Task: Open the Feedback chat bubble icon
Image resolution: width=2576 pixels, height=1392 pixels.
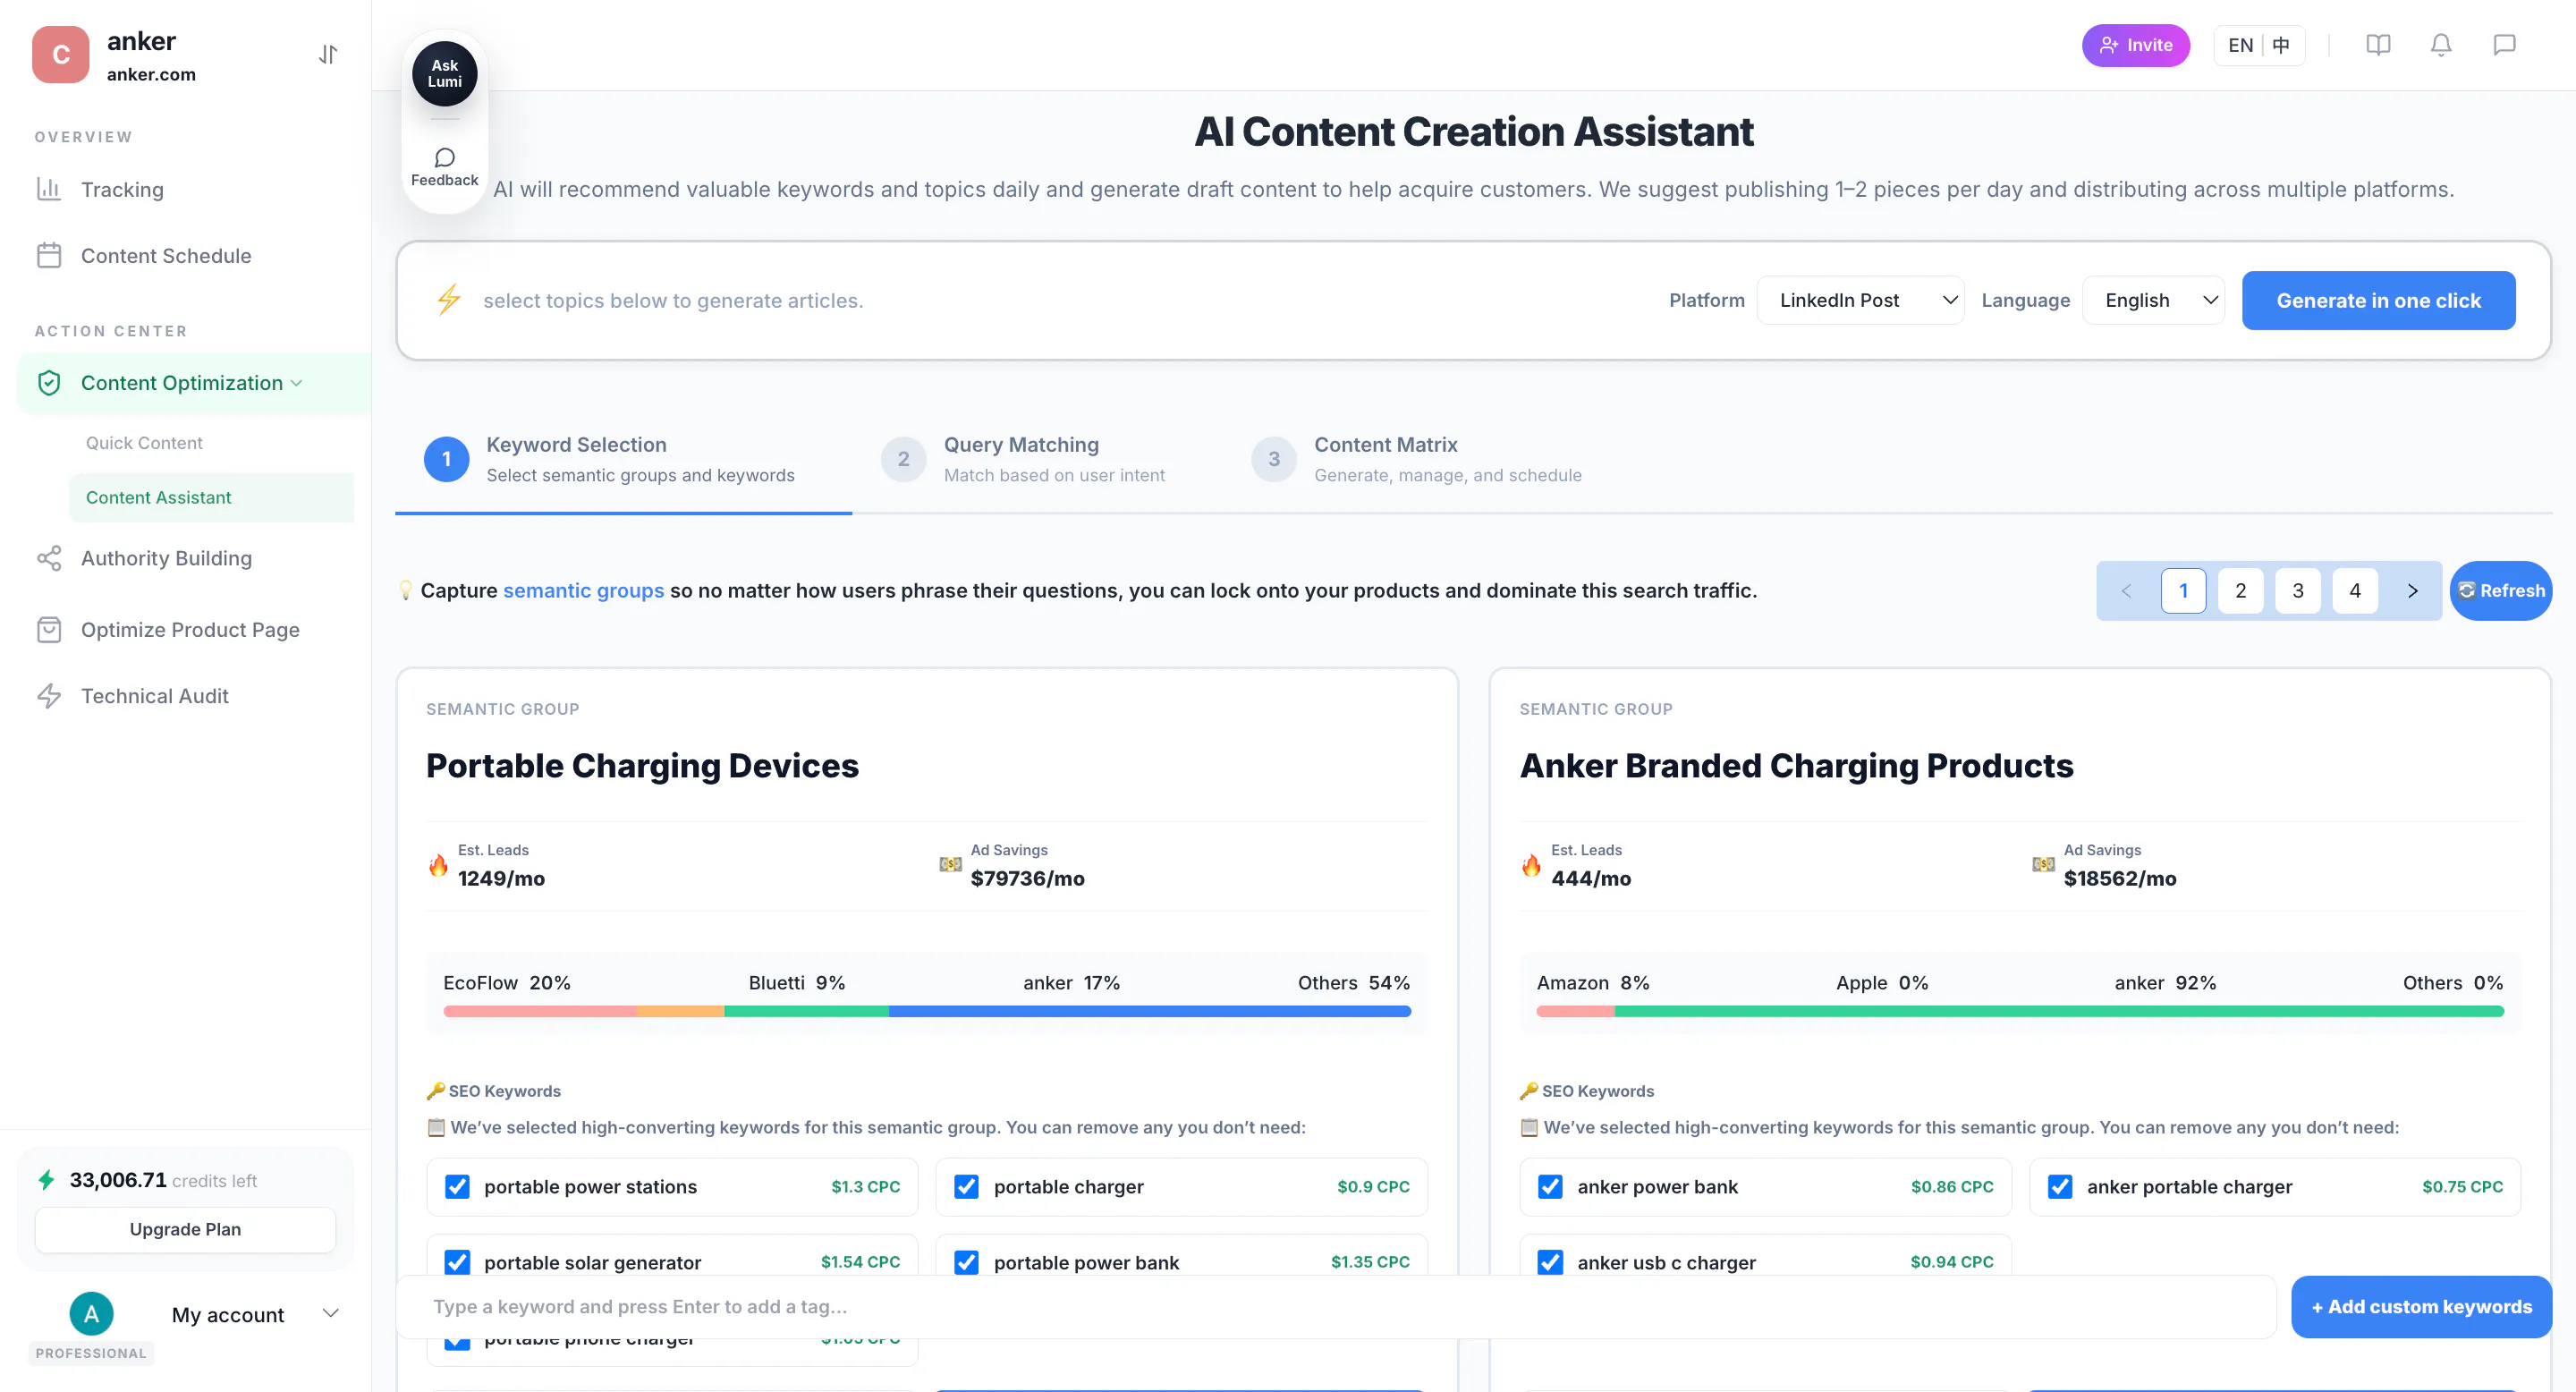Action: tap(444, 157)
